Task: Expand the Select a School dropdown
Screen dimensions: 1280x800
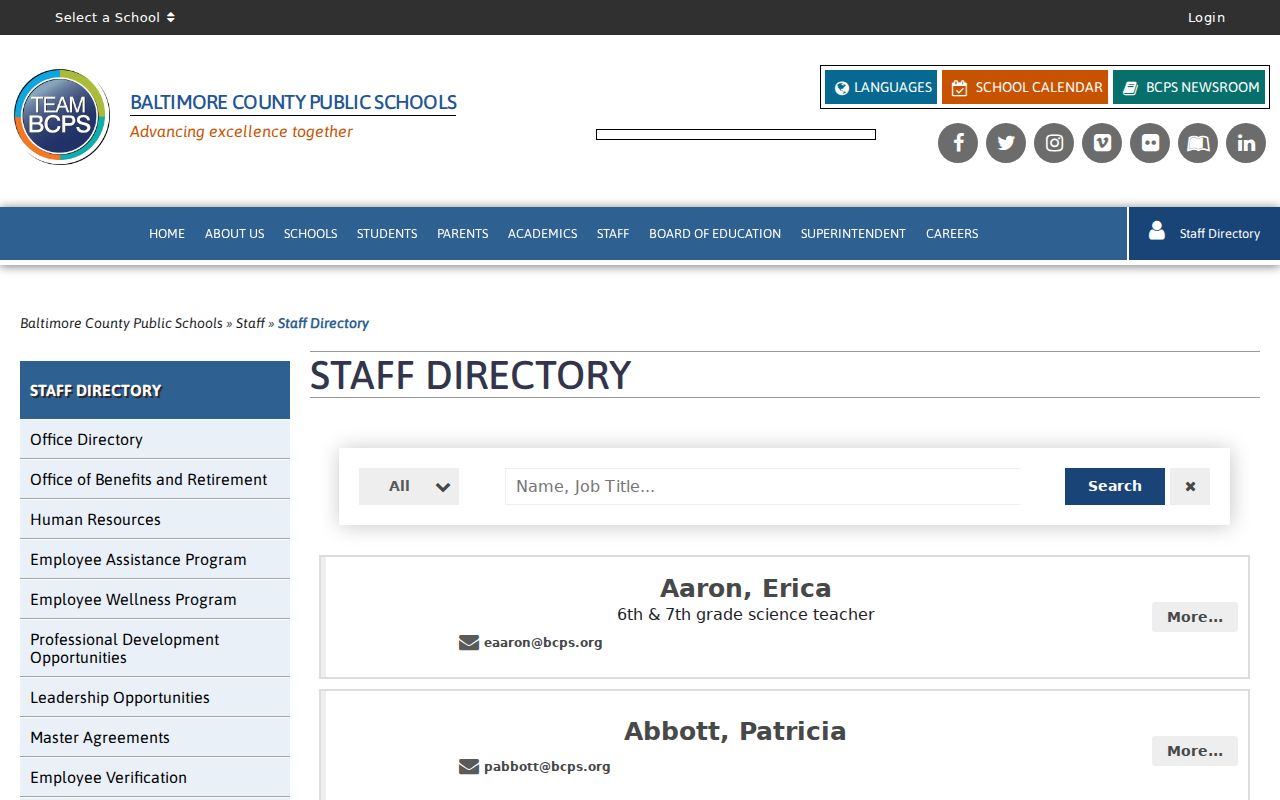Action: coord(115,17)
